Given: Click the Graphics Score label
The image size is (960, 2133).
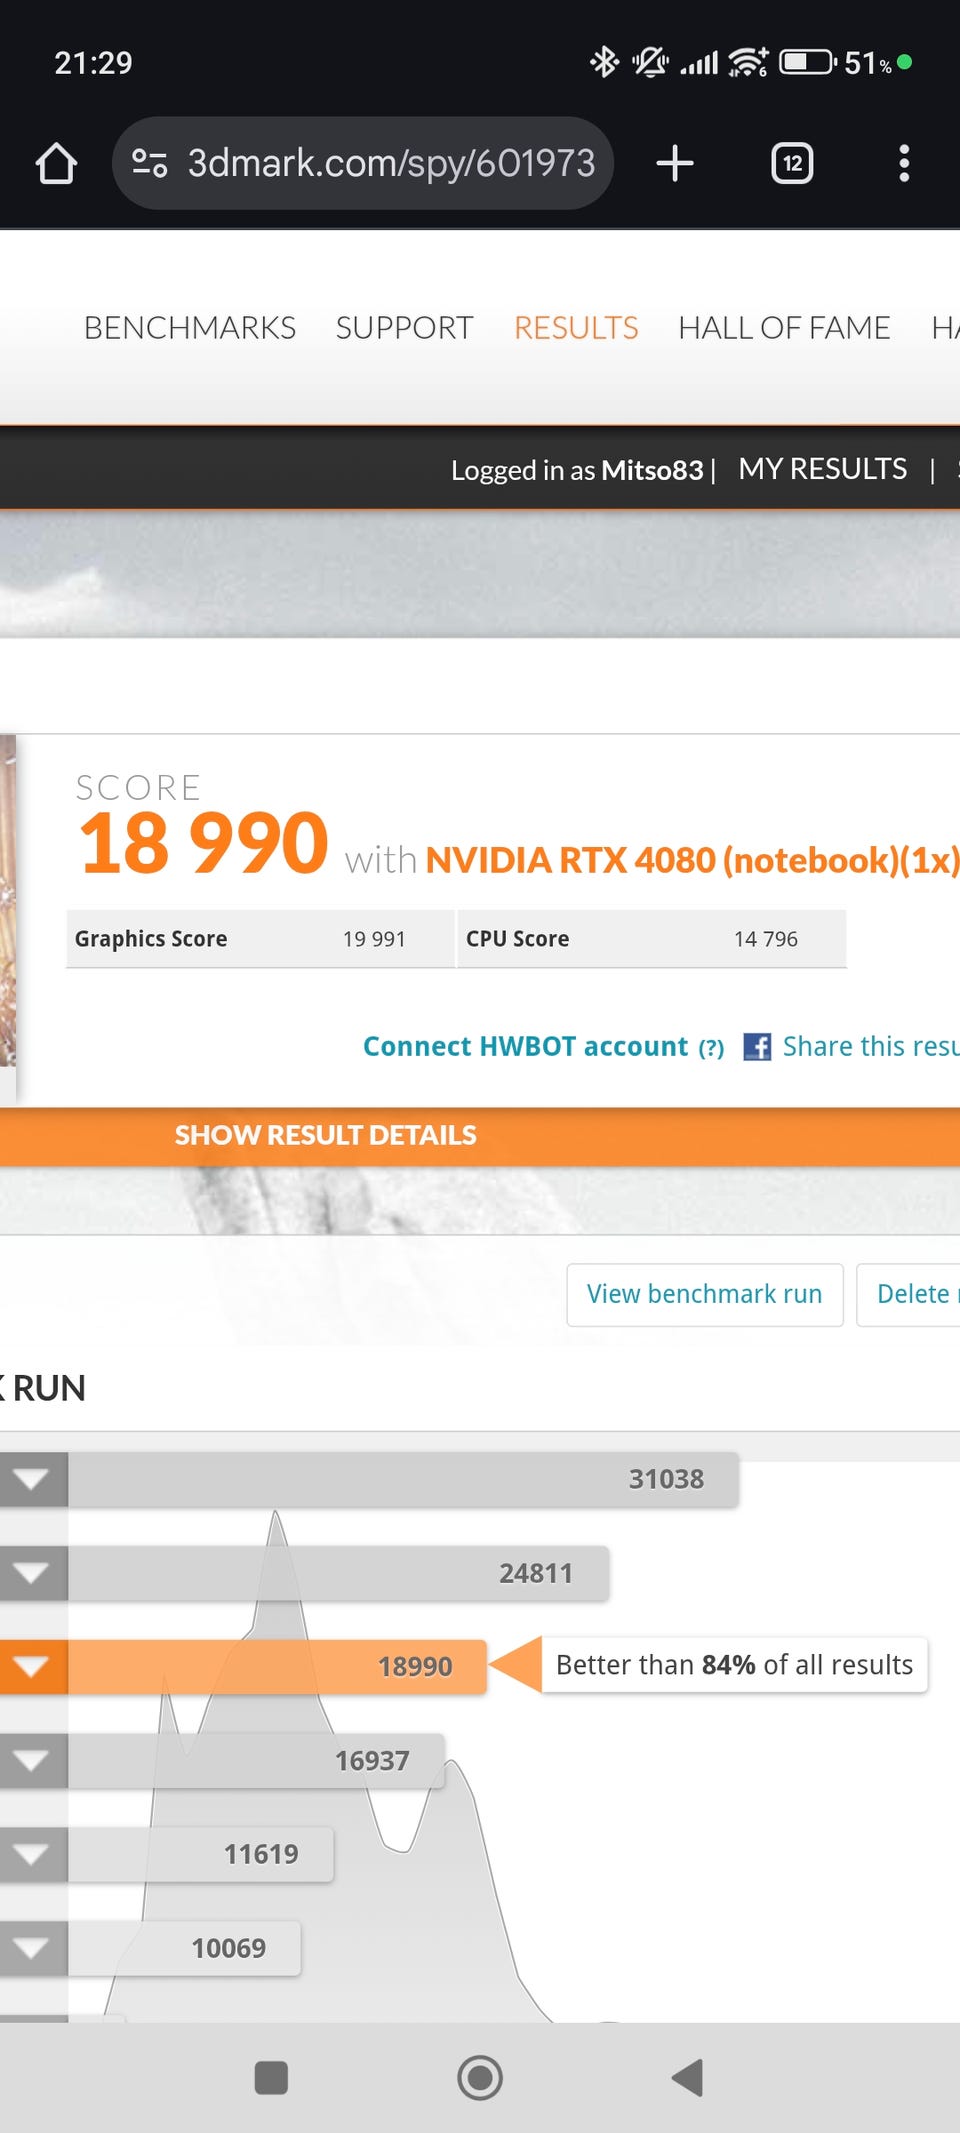Looking at the screenshot, I should [151, 939].
